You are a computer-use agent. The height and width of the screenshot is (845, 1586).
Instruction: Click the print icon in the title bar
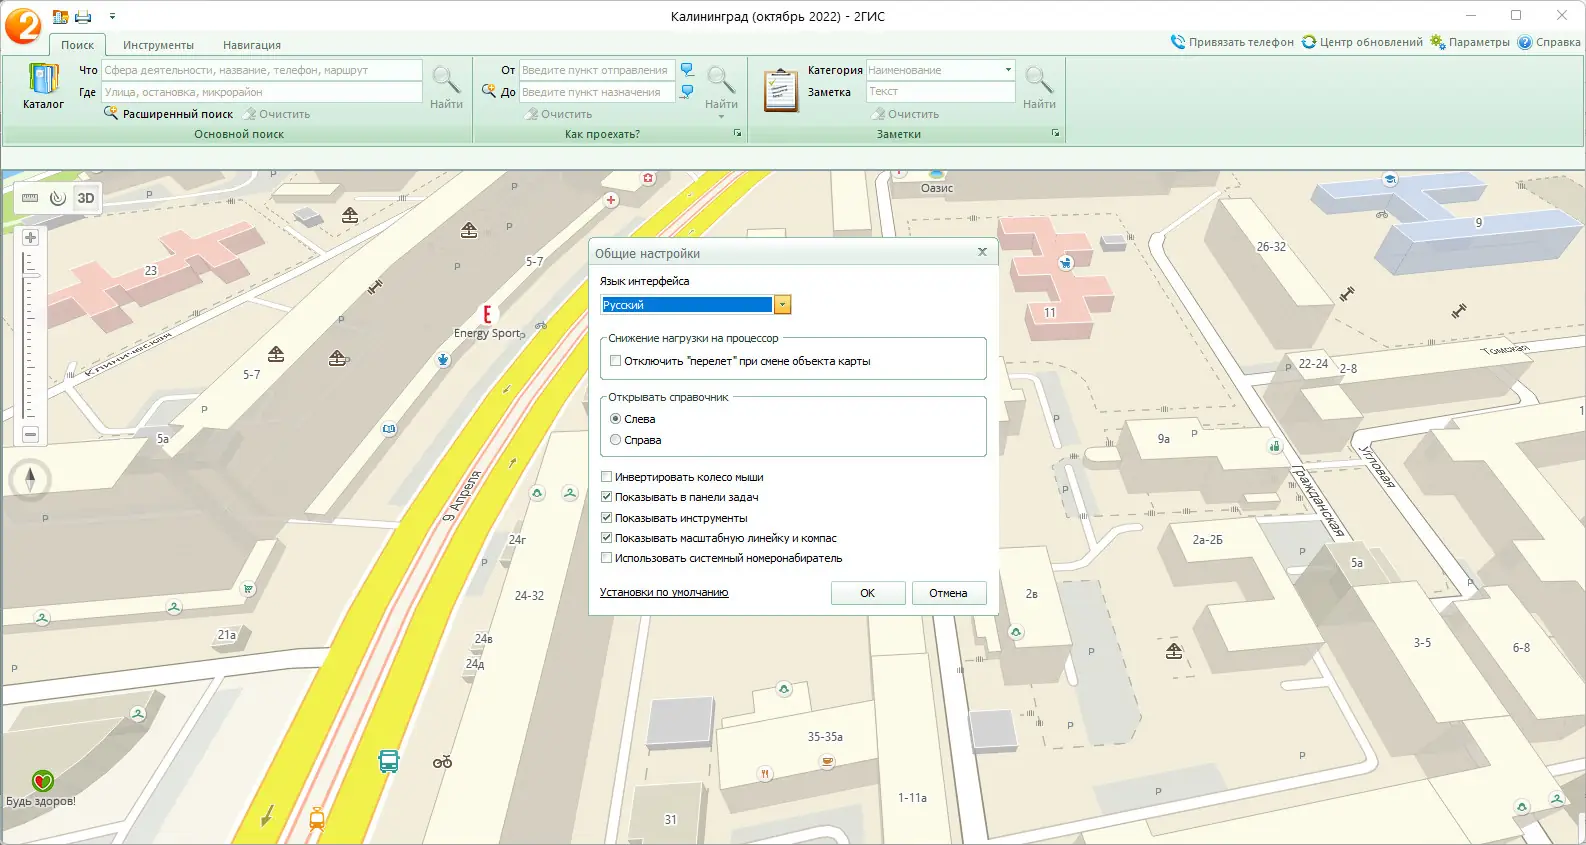[x=84, y=17]
